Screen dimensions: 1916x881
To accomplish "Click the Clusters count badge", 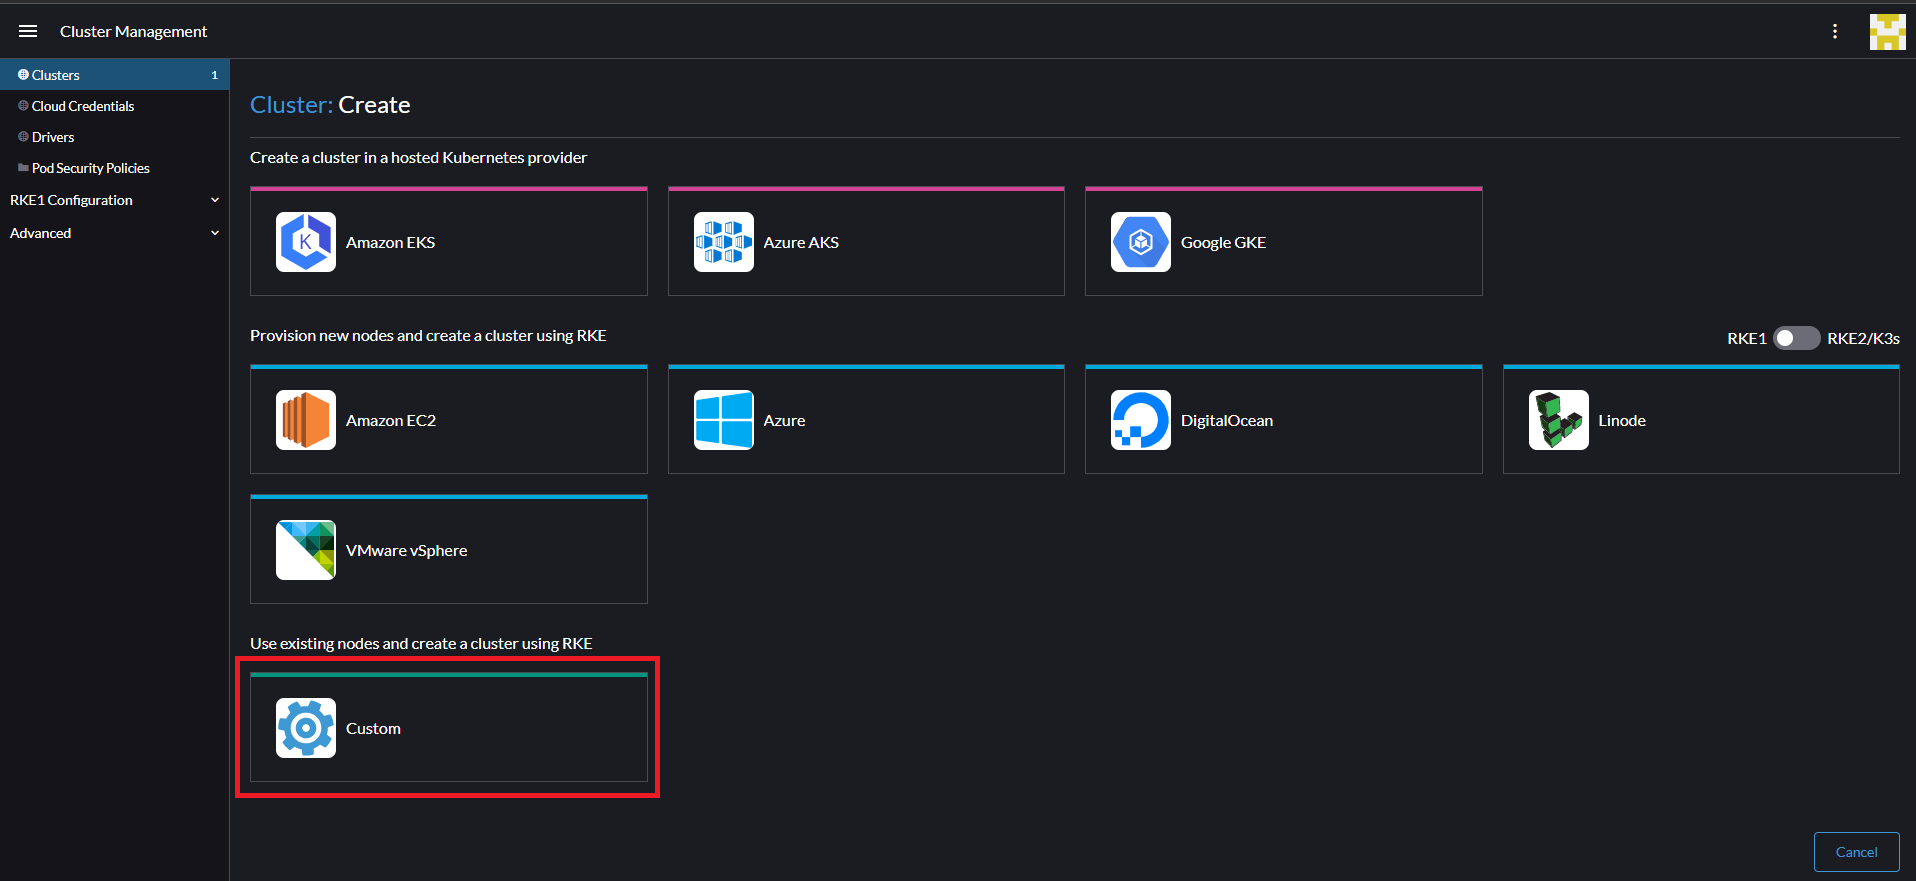I will (x=214, y=75).
